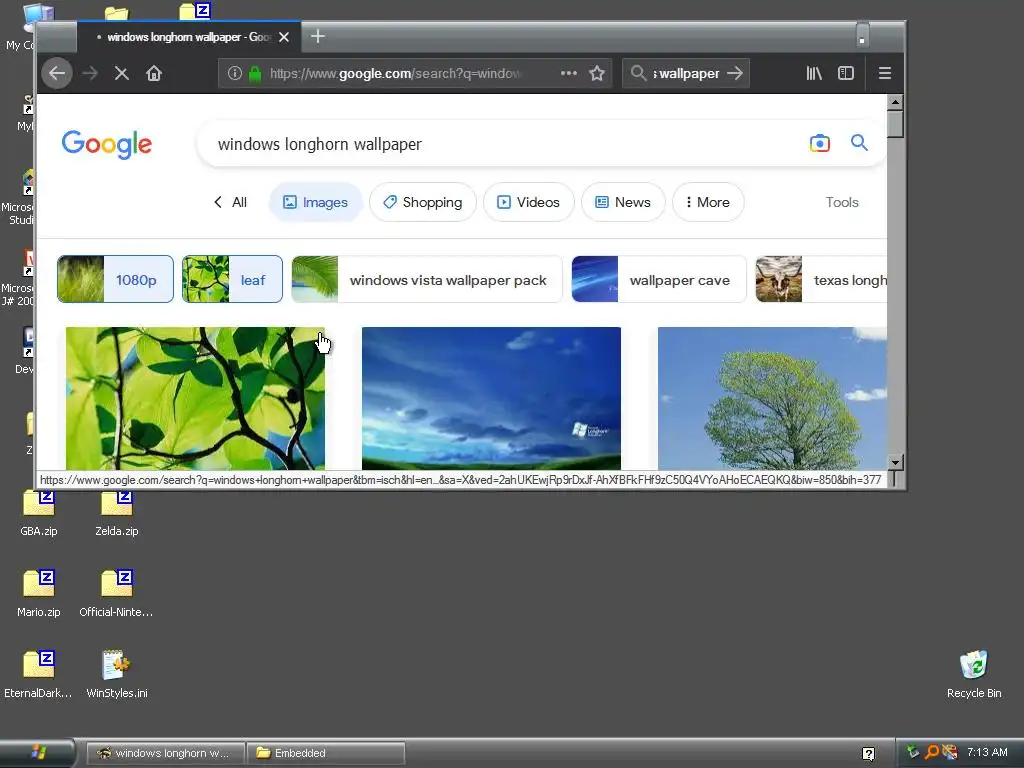The width and height of the screenshot is (1024, 768).
Task: Open EternalDark... zip on desktop
Action: pyautogui.click(x=38, y=674)
